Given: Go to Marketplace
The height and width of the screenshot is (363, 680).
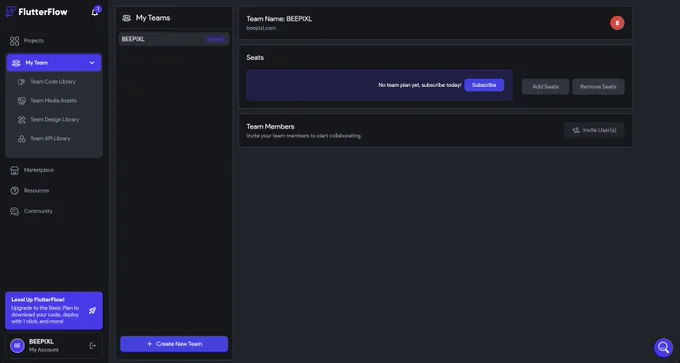Looking at the screenshot, I should pos(39,170).
